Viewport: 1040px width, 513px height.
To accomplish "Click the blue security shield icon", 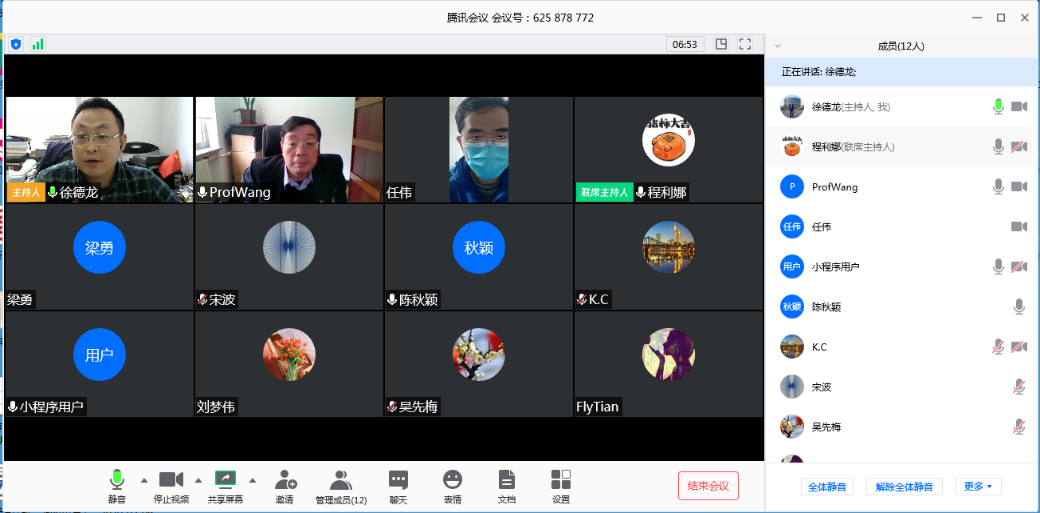I will (x=16, y=44).
